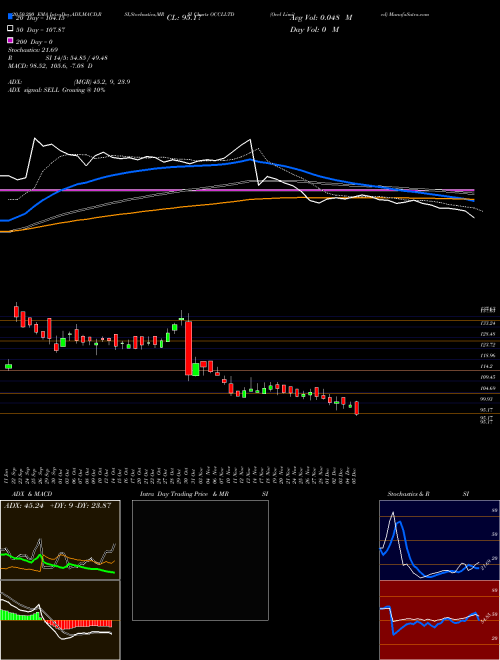Click the last red candlestick near 95.17
The image size is (500, 660).
[x=357, y=408]
